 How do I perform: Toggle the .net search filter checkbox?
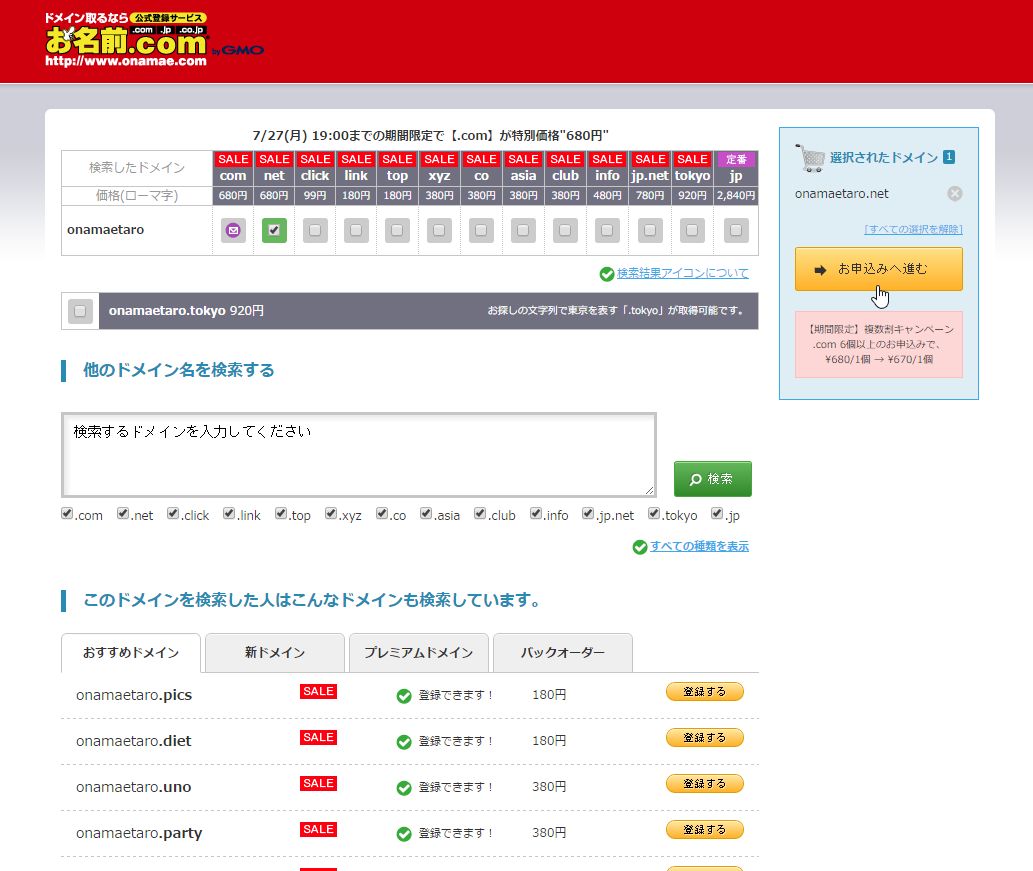(123, 513)
